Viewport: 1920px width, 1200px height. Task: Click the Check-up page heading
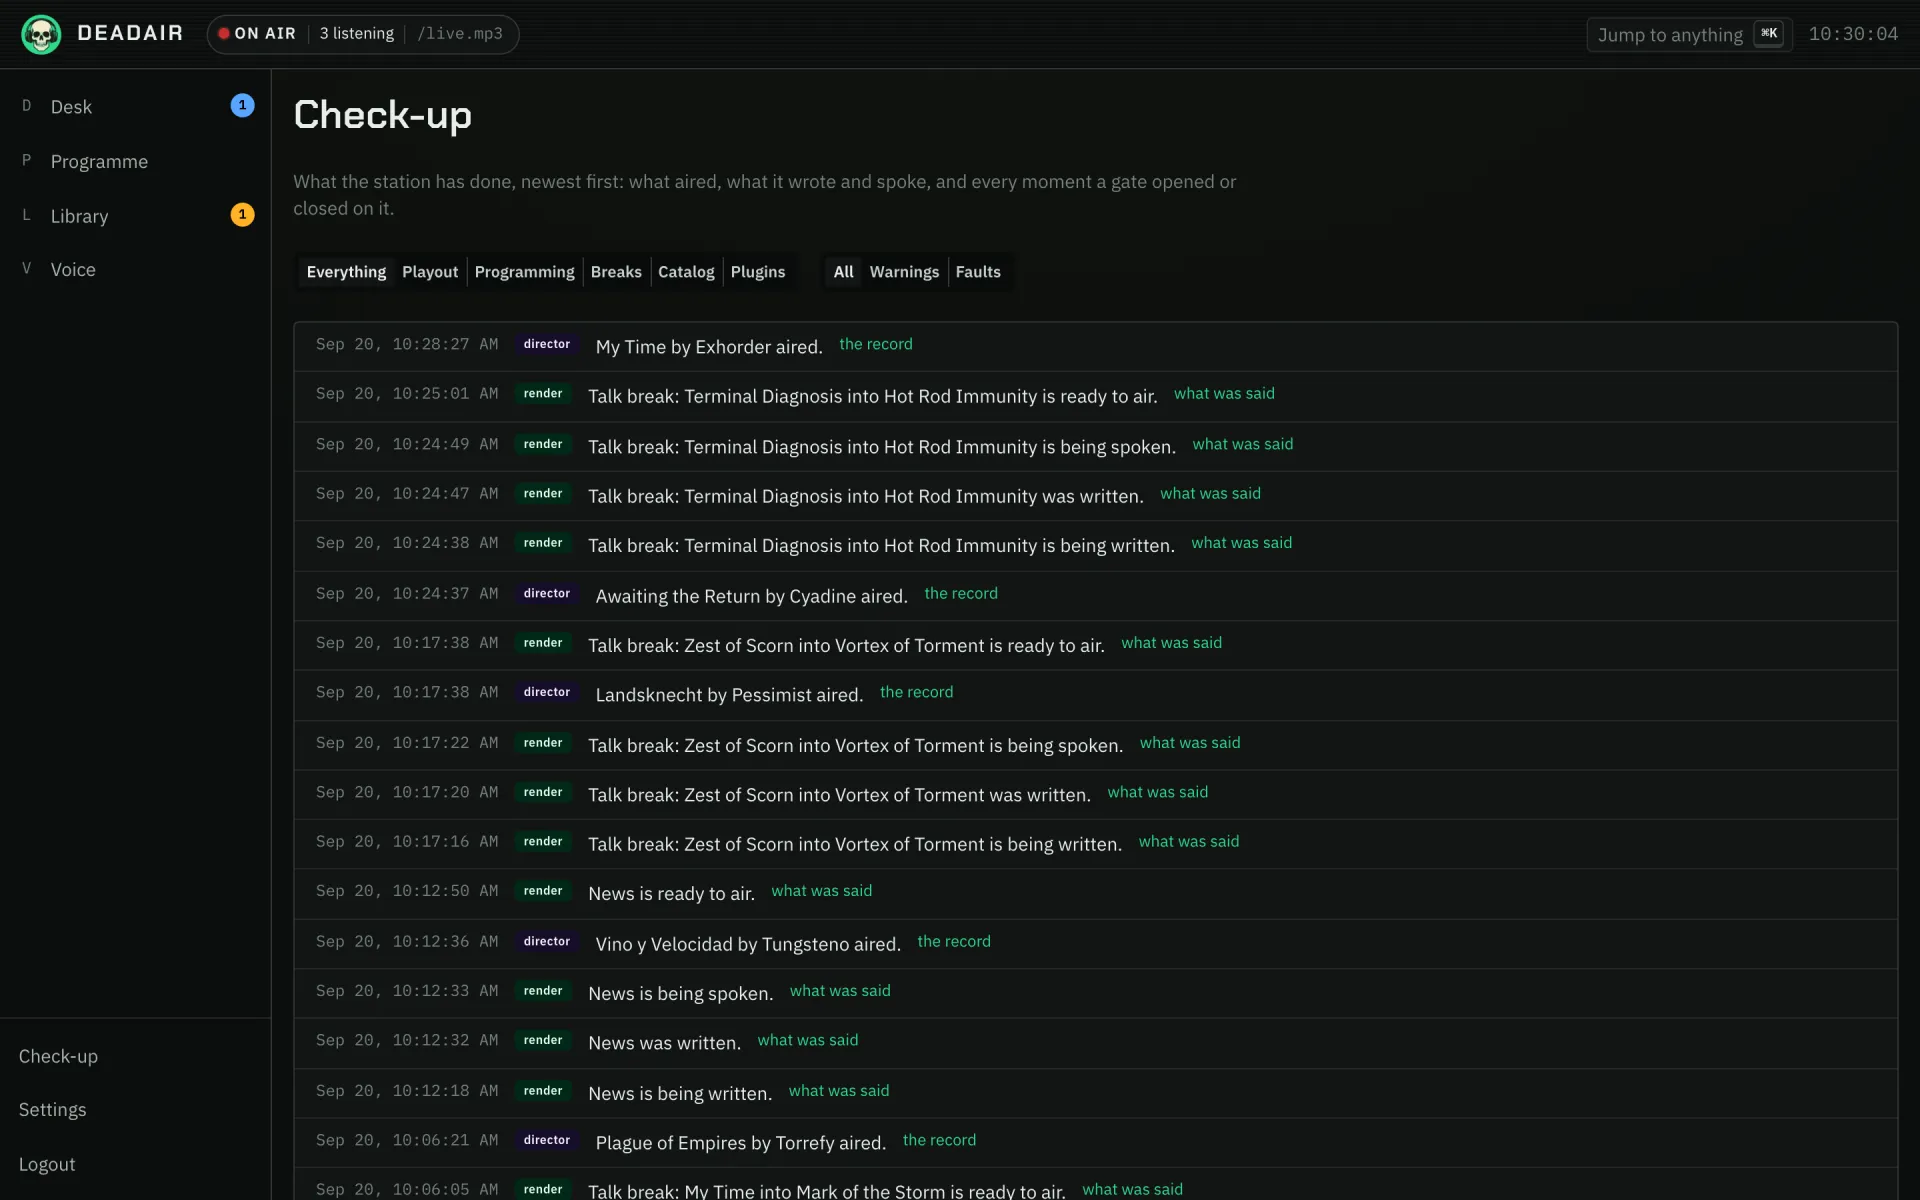(382, 115)
